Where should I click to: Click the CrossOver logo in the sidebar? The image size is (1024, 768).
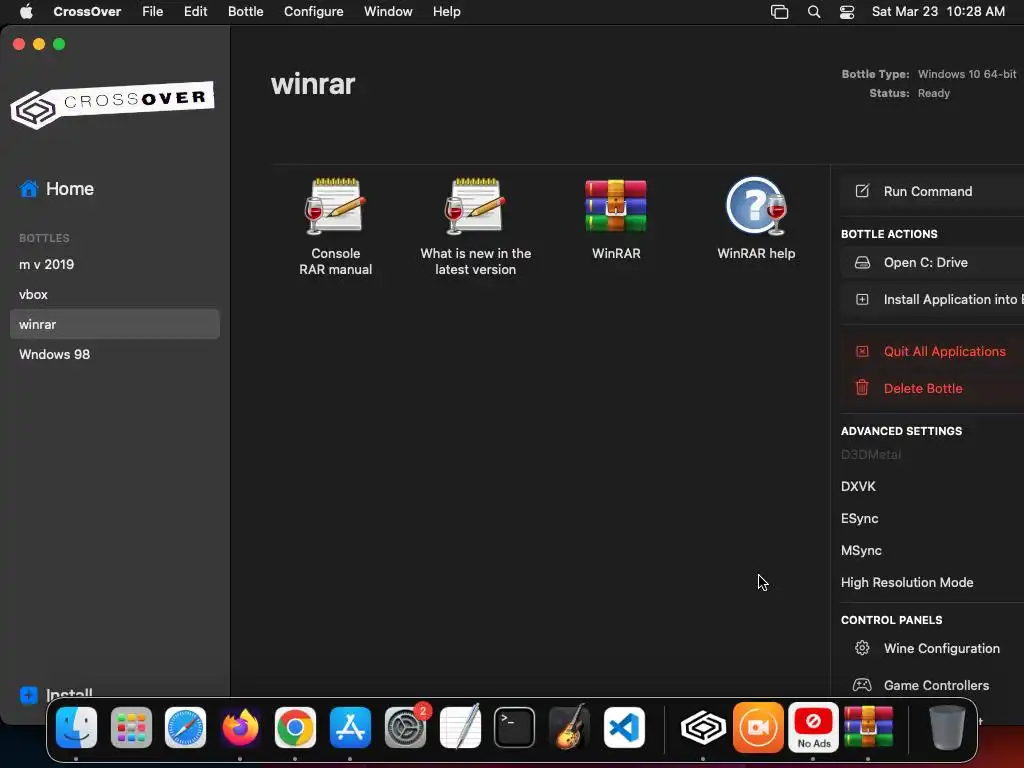(x=112, y=105)
